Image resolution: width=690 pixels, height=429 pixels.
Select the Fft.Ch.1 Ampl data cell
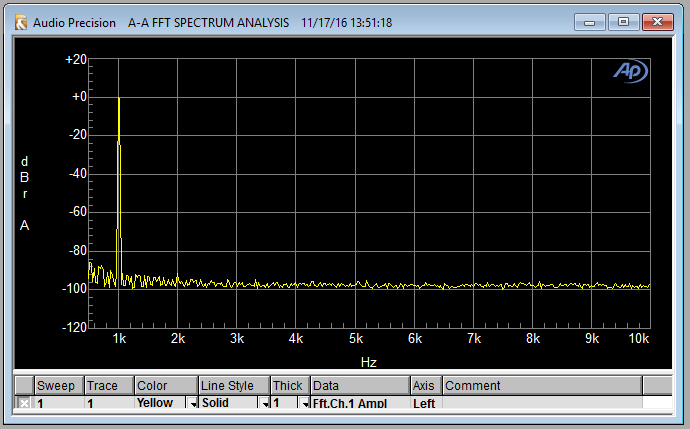tap(360, 403)
